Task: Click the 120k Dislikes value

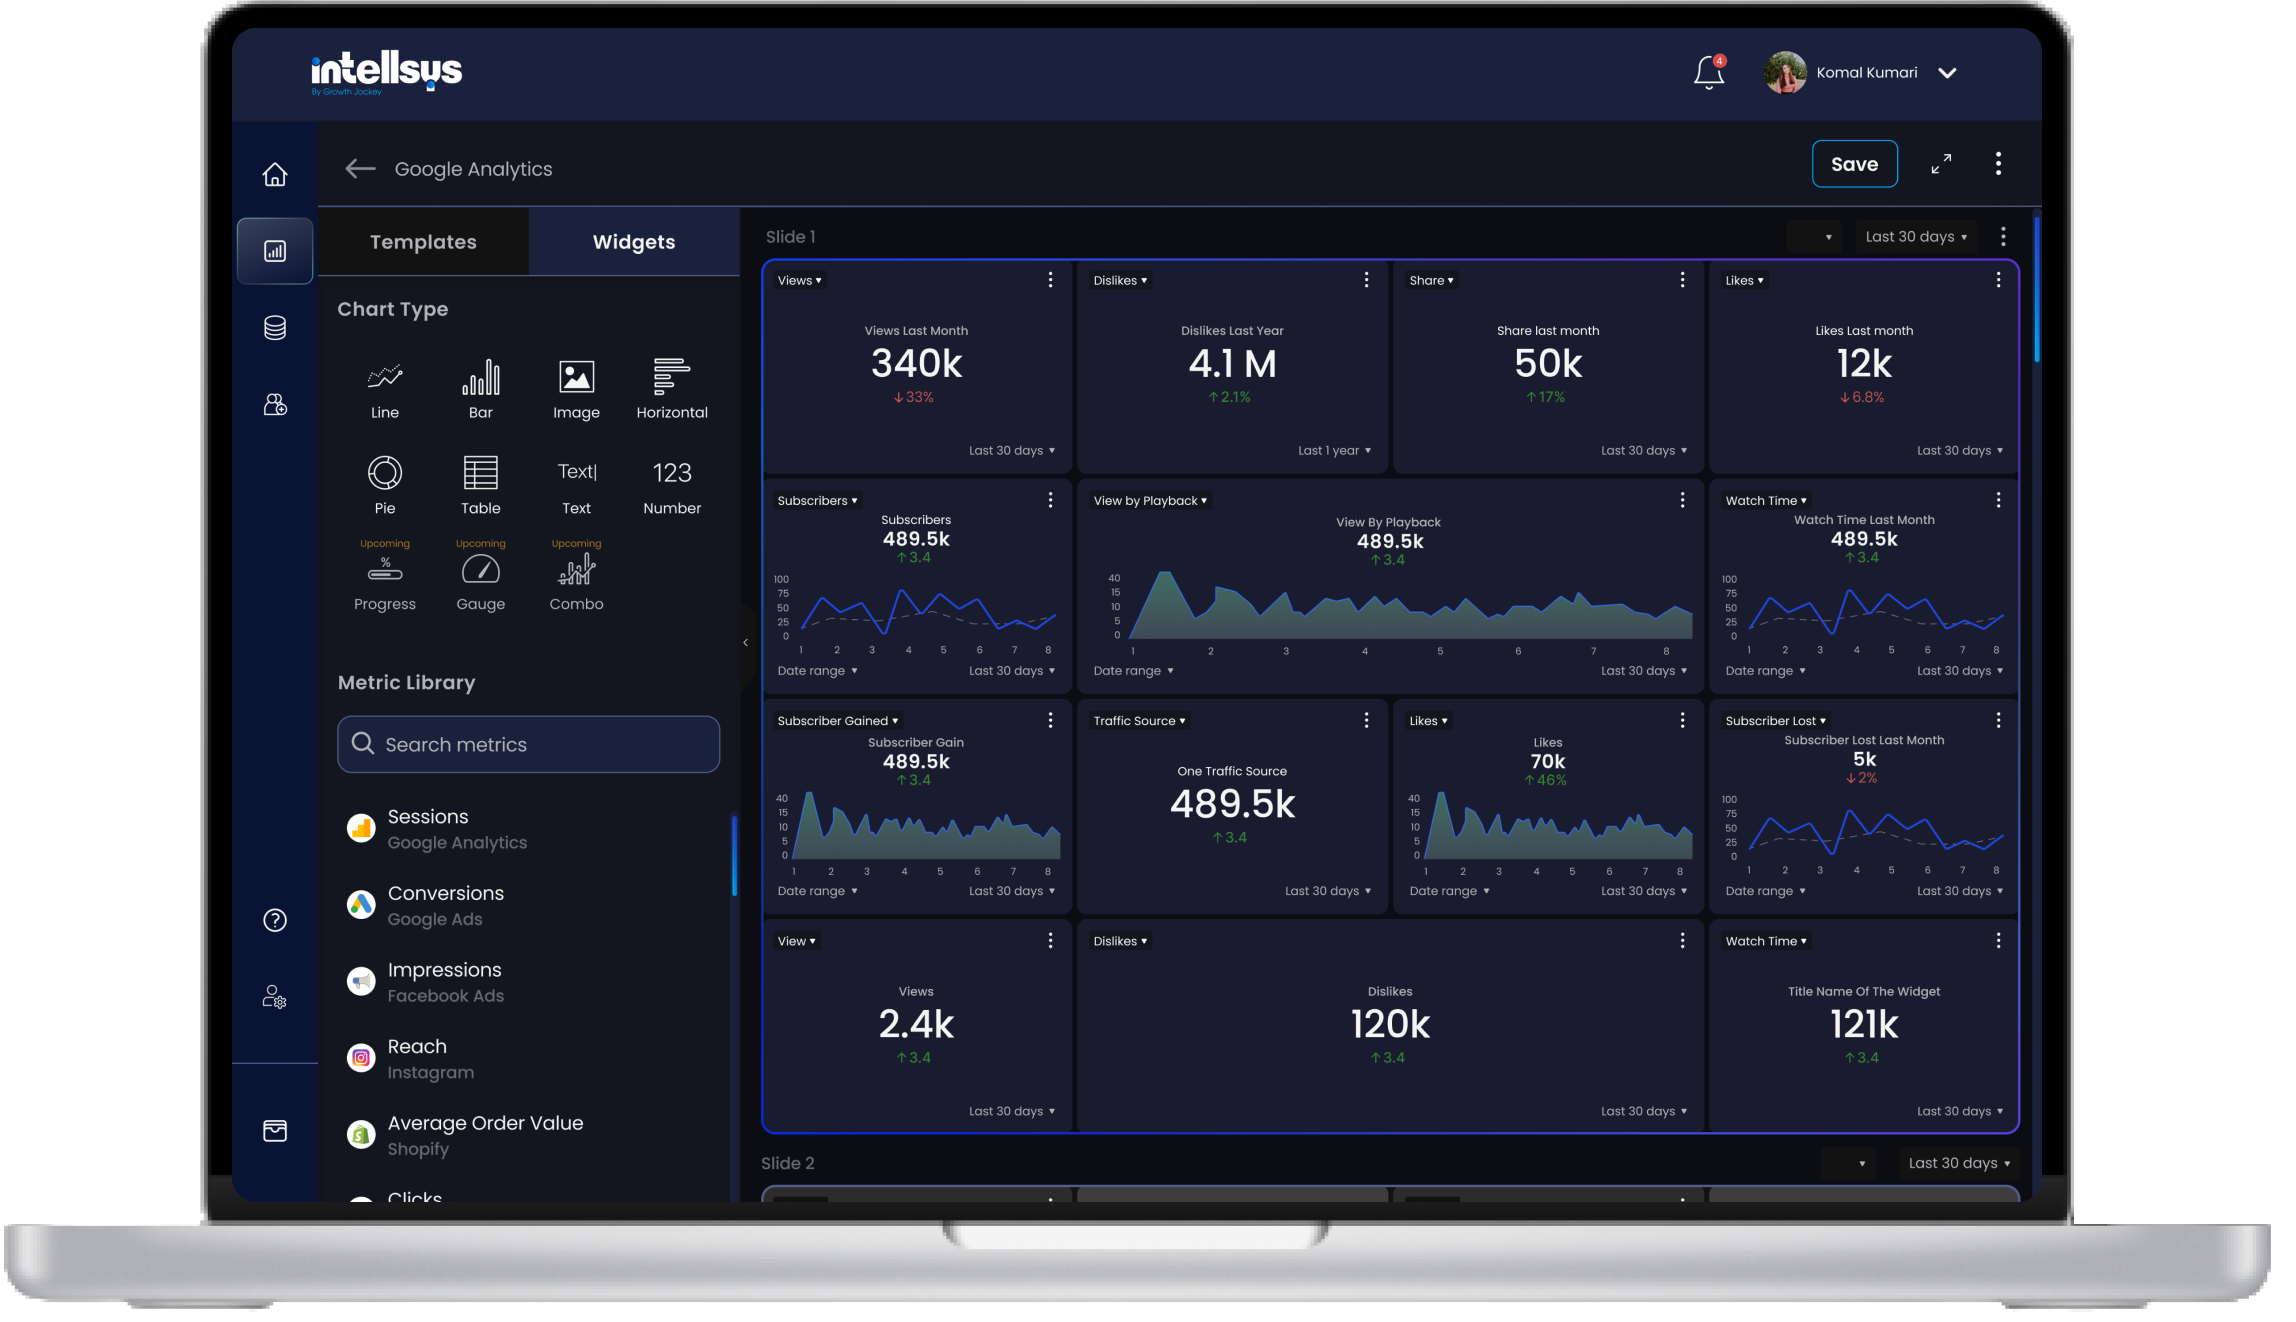Action: coord(1390,1024)
